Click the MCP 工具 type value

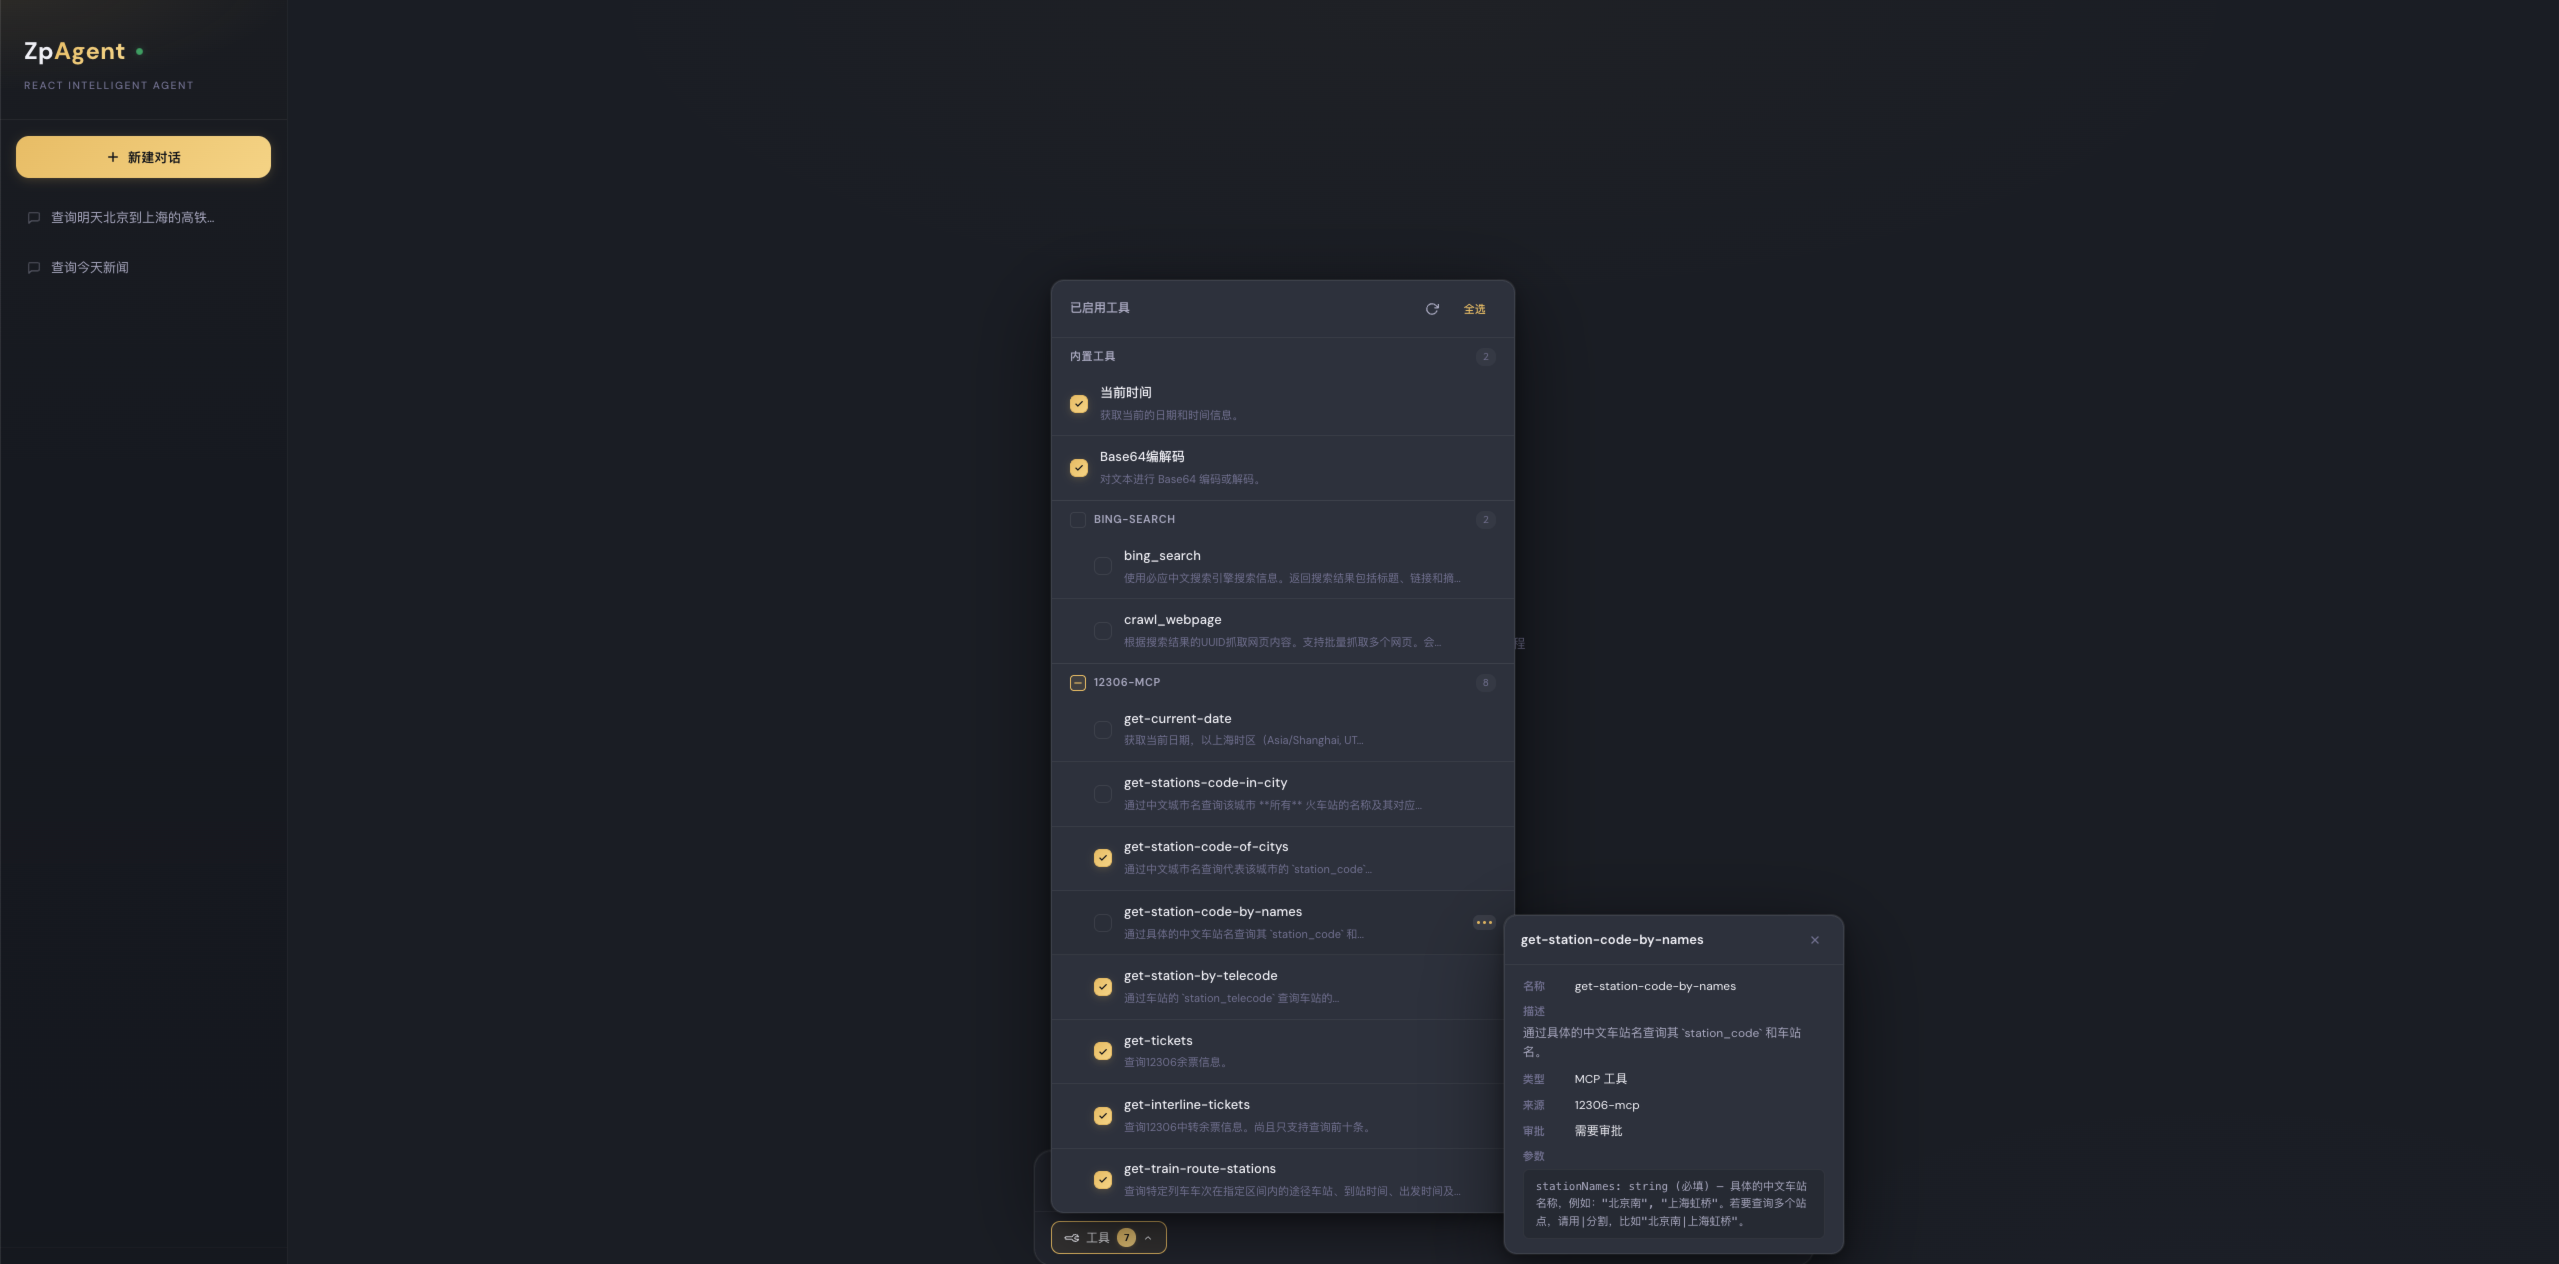point(1600,1079)
